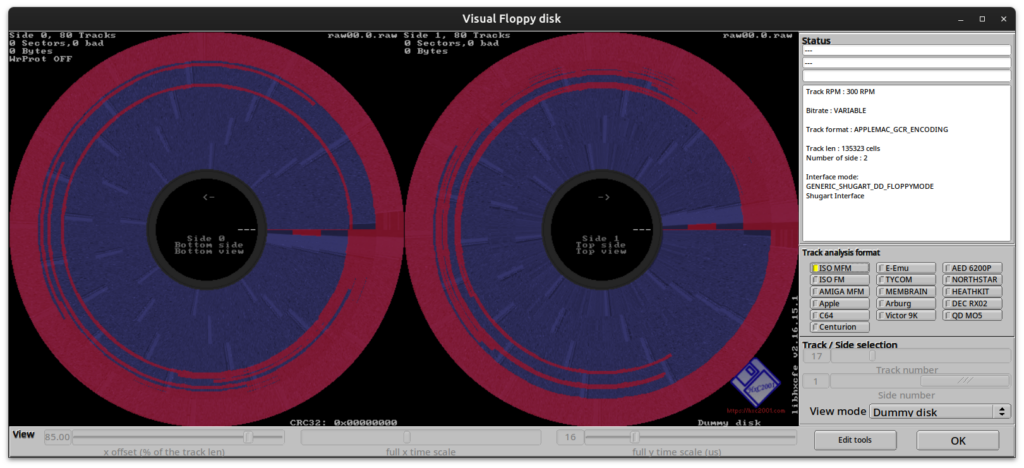Open the View mode dropdown

(x=940, y=412)
